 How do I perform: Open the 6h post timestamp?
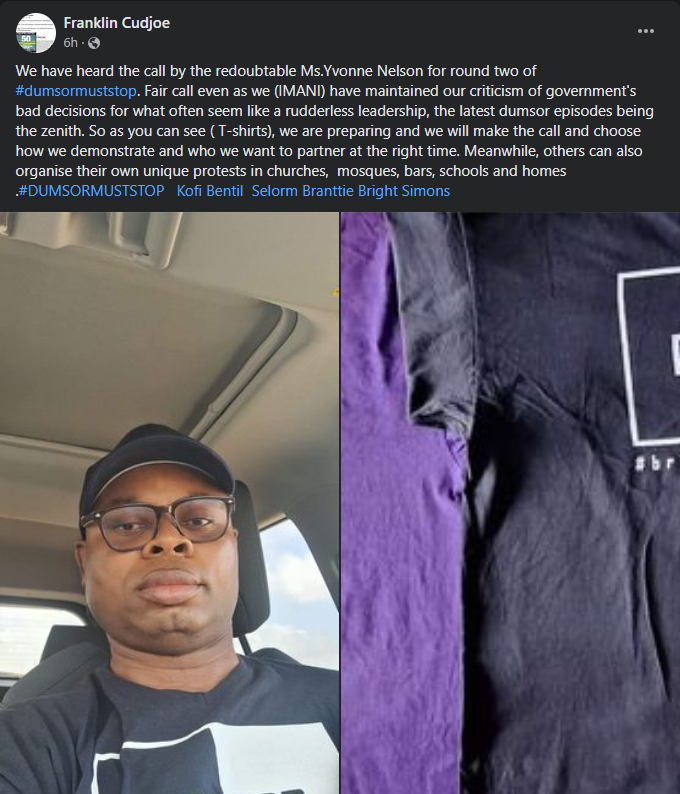pos(70,43)
